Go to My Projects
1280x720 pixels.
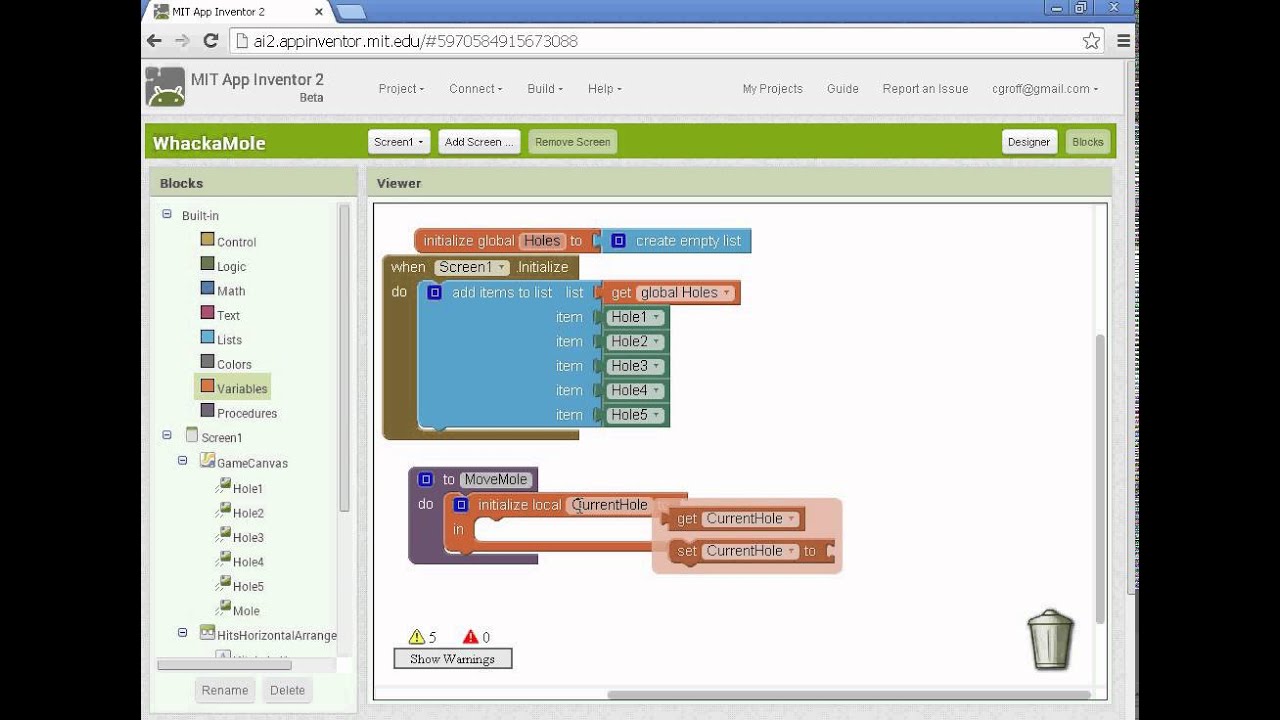[772, 89]
